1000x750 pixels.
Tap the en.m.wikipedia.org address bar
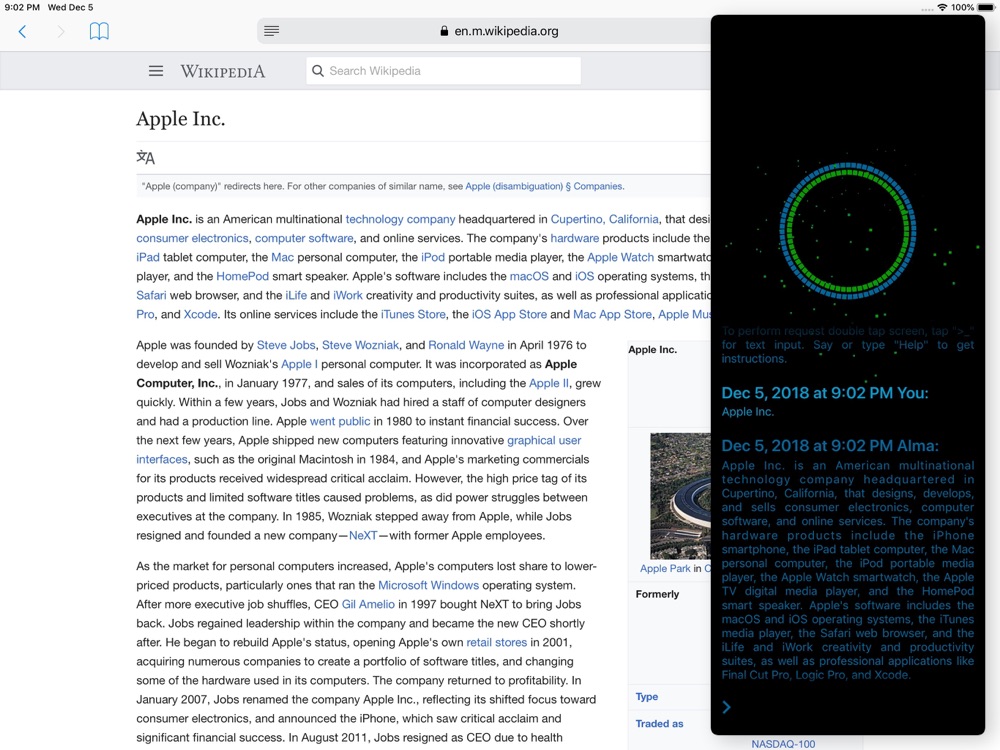coord(484,31)
